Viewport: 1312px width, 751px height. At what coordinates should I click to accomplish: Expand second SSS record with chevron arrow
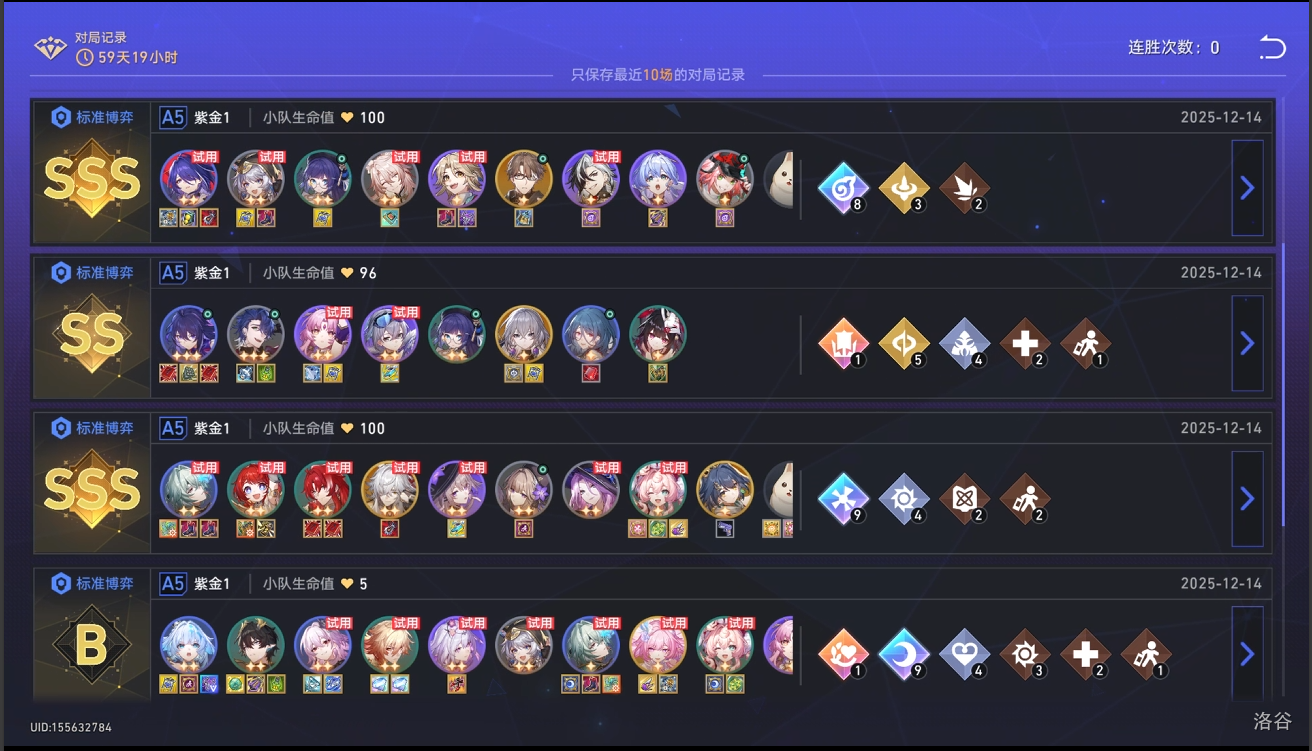pyautogui.click(x=1247, y=498)
